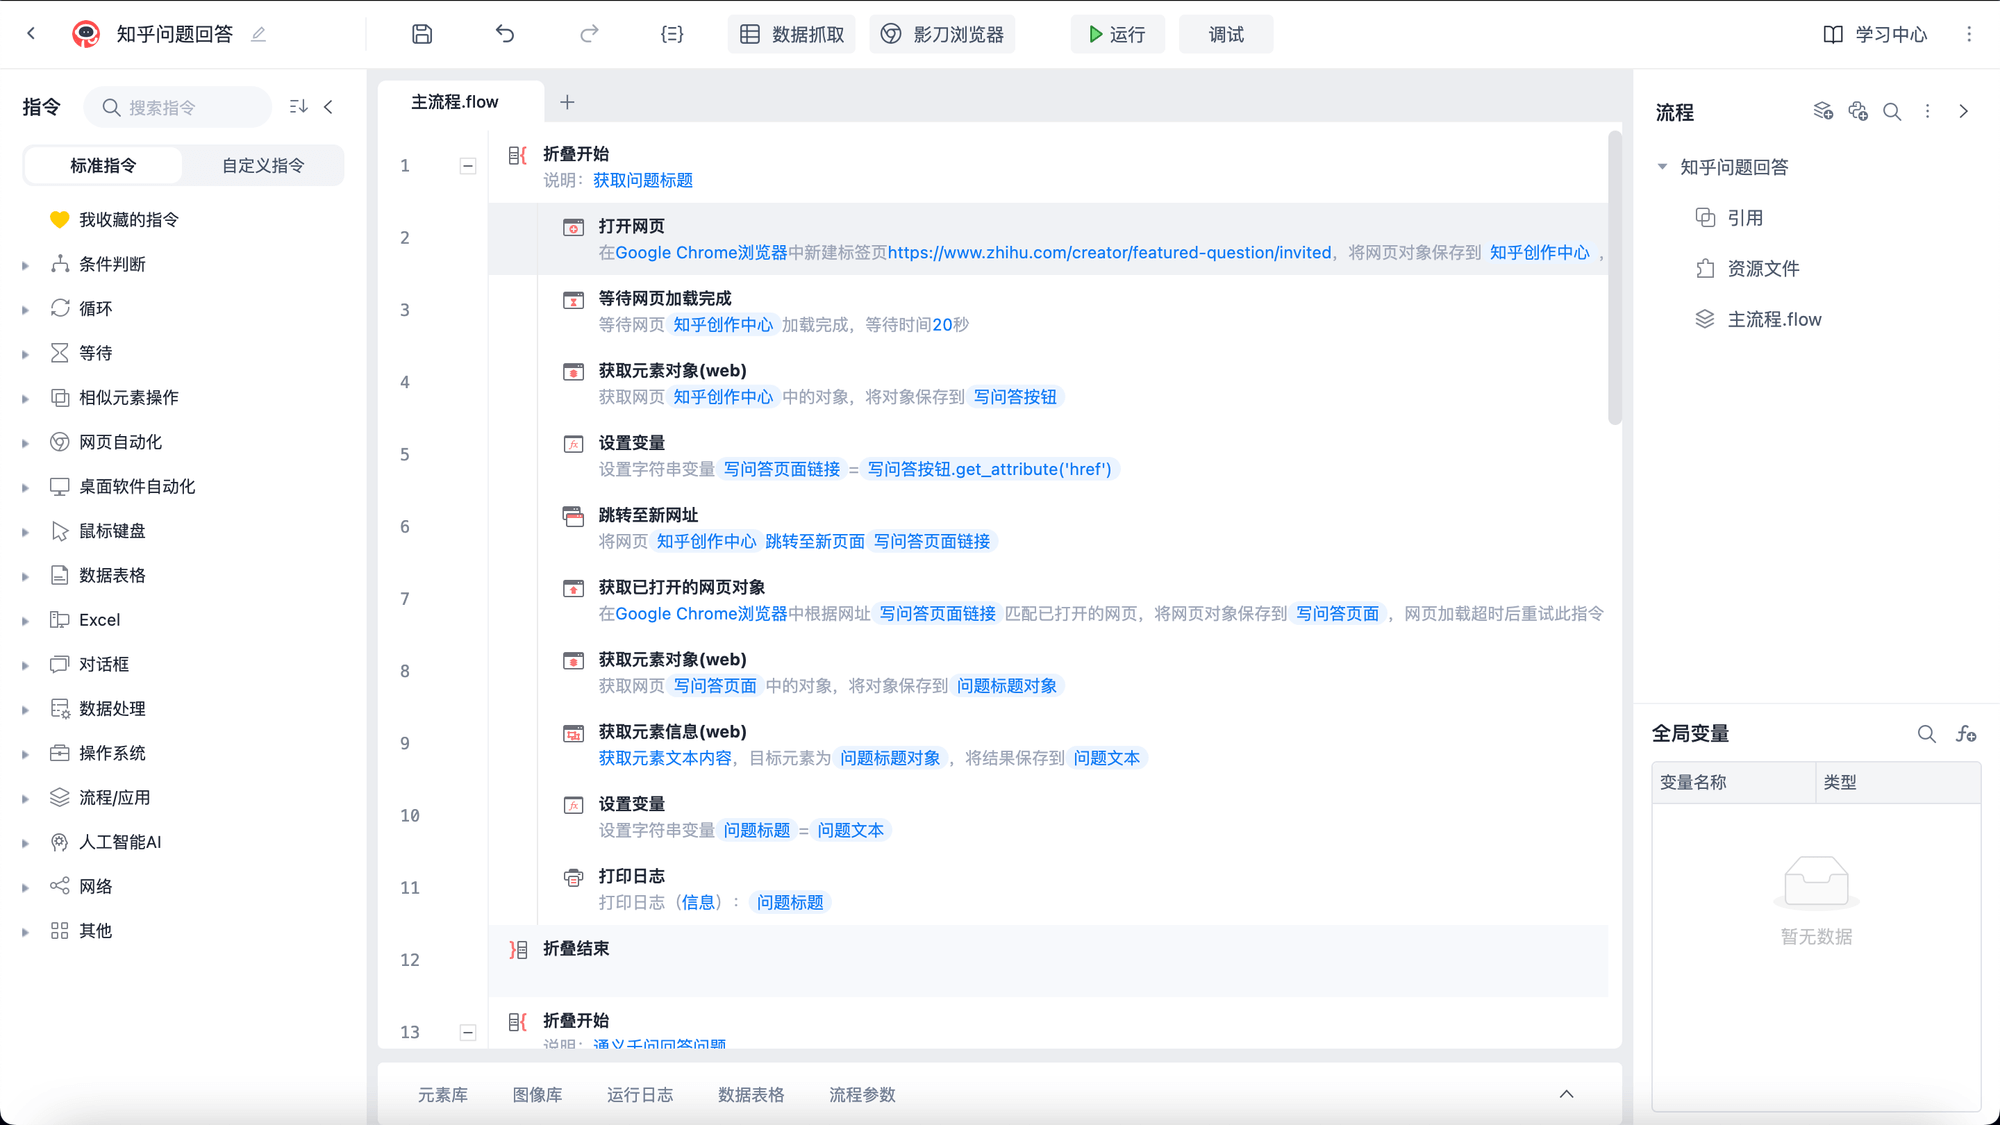Screen dimensions: 2000x1125
Task: Open 影刀浏览器
Action: (x=942, y=34)
